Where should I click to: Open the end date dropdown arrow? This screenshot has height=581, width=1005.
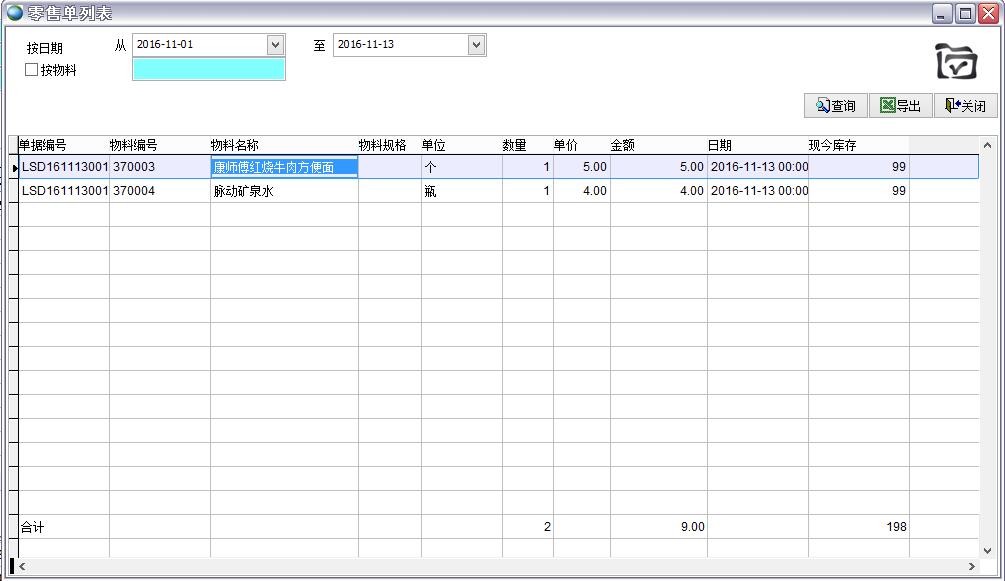click(476, 45)
